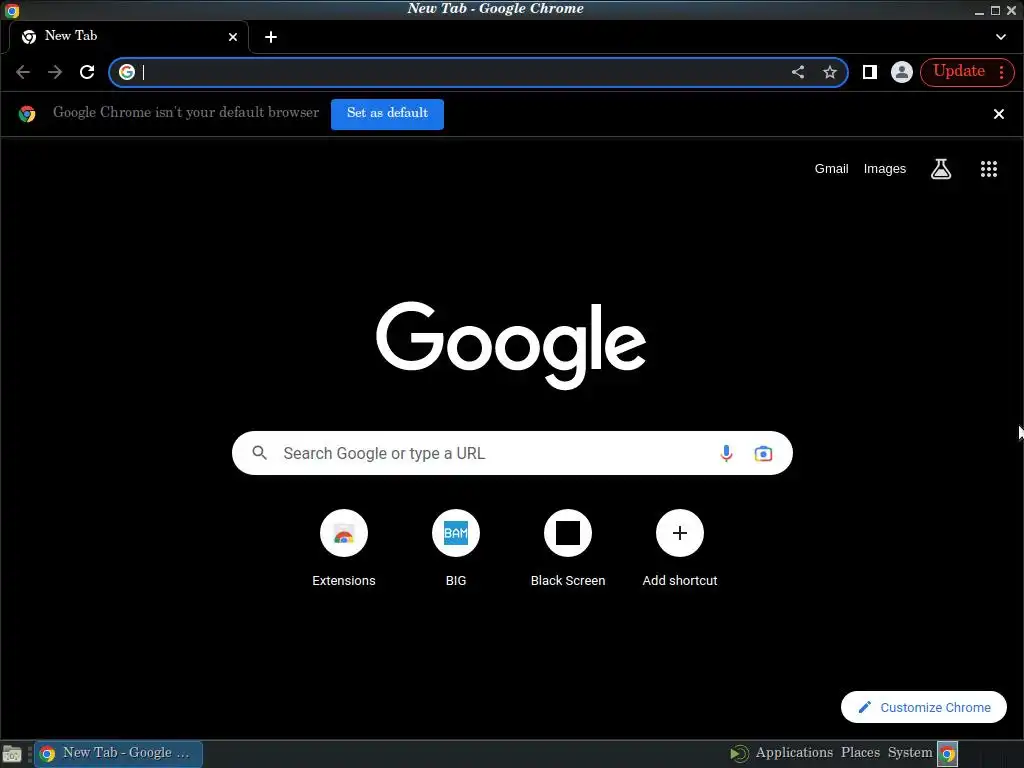Click the Chrome window menu icon in title bar
This screenshot has height=768, width=1024.
(x=12, y=10)
